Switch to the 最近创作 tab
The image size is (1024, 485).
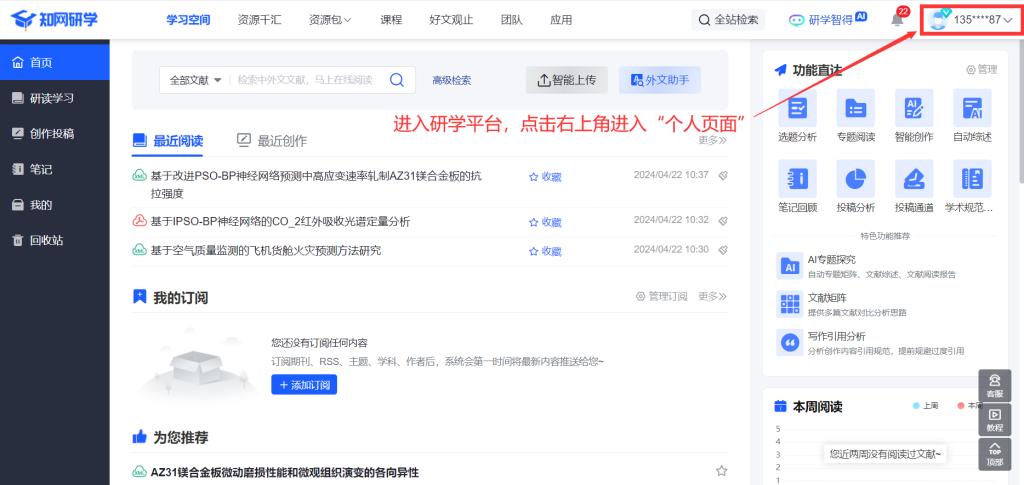tap(272, 141)
